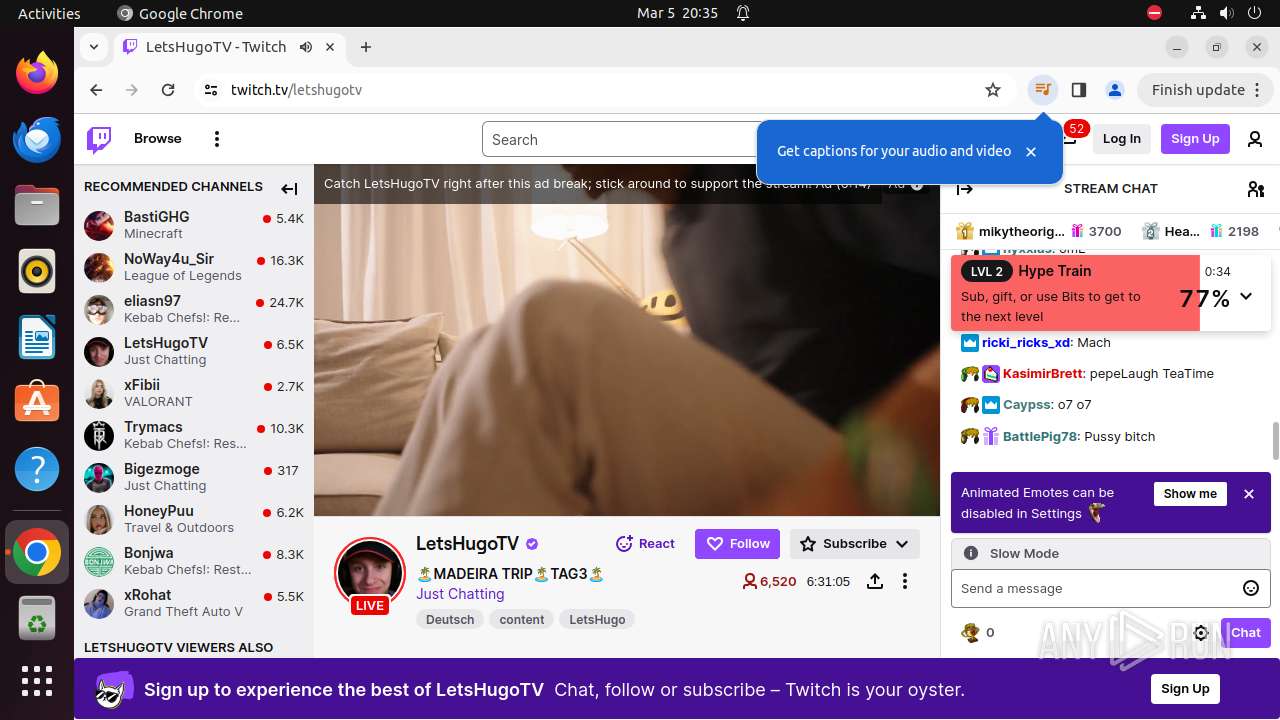This screenshot has height=720, width=1280.
Task: Click the Log In button
Action: 1122,139
